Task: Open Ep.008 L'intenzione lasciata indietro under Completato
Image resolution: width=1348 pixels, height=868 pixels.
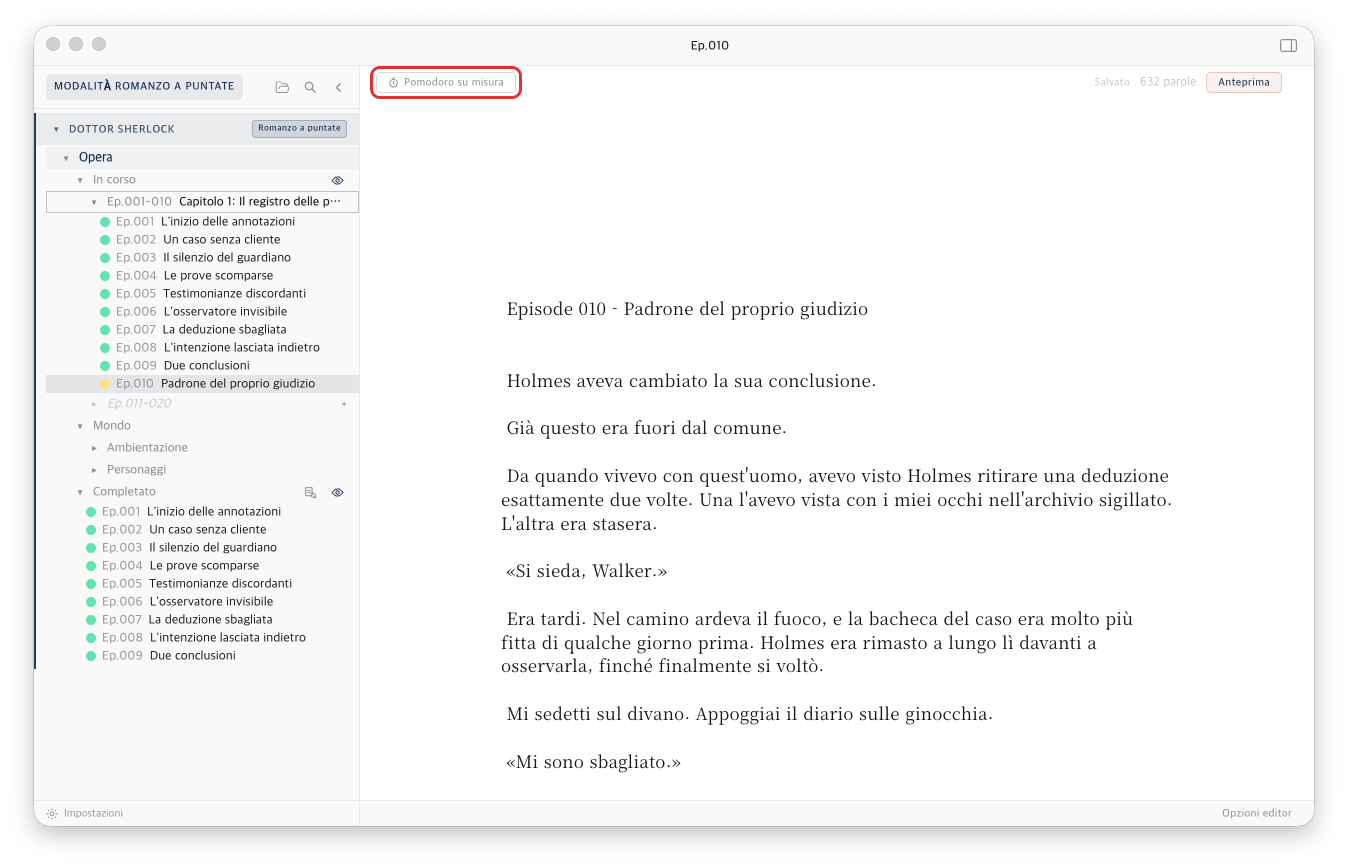Action: point(202,638)
